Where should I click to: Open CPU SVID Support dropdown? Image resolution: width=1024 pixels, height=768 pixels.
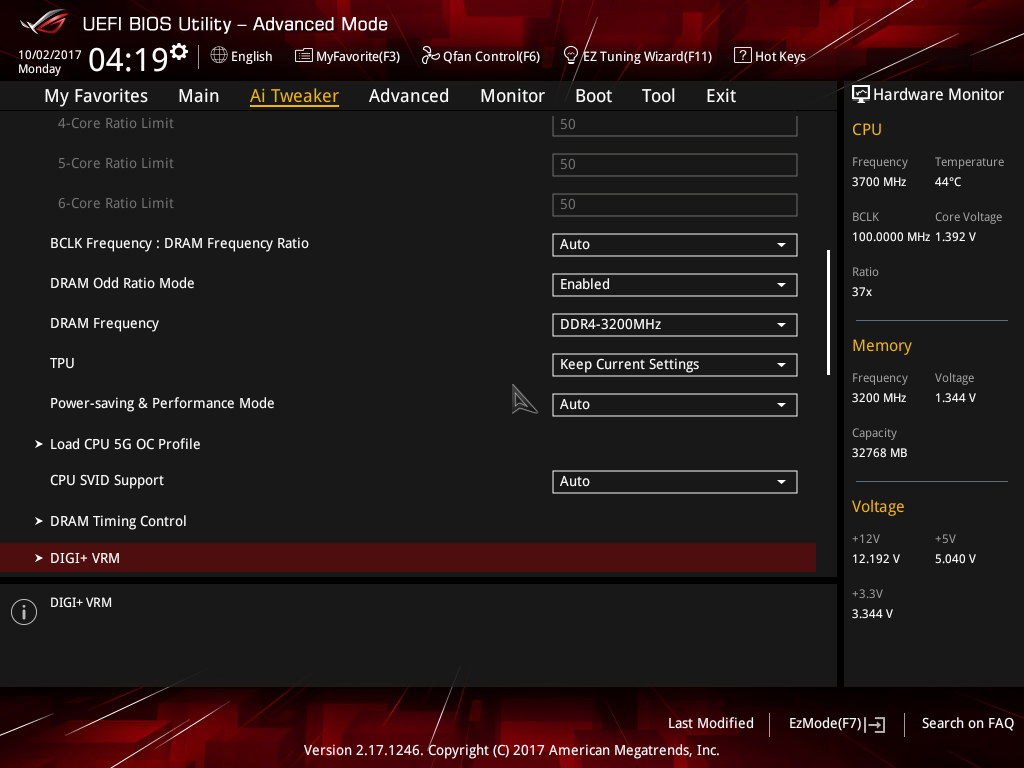pos(675,481)
